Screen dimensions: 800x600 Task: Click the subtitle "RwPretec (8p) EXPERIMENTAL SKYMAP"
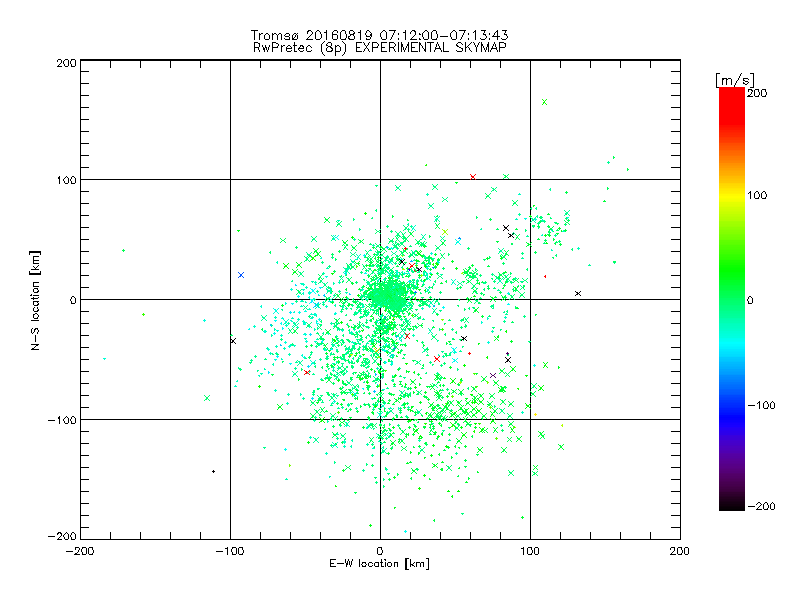[x=380, y=48]
